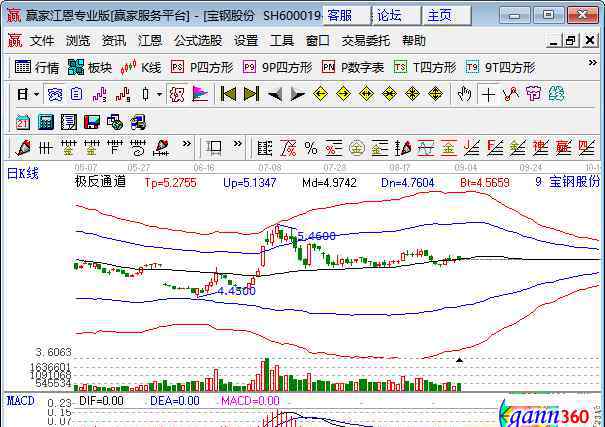Open the 9P四方形 tool
Screen dimensions: 605x427
(x=277, y=68)
